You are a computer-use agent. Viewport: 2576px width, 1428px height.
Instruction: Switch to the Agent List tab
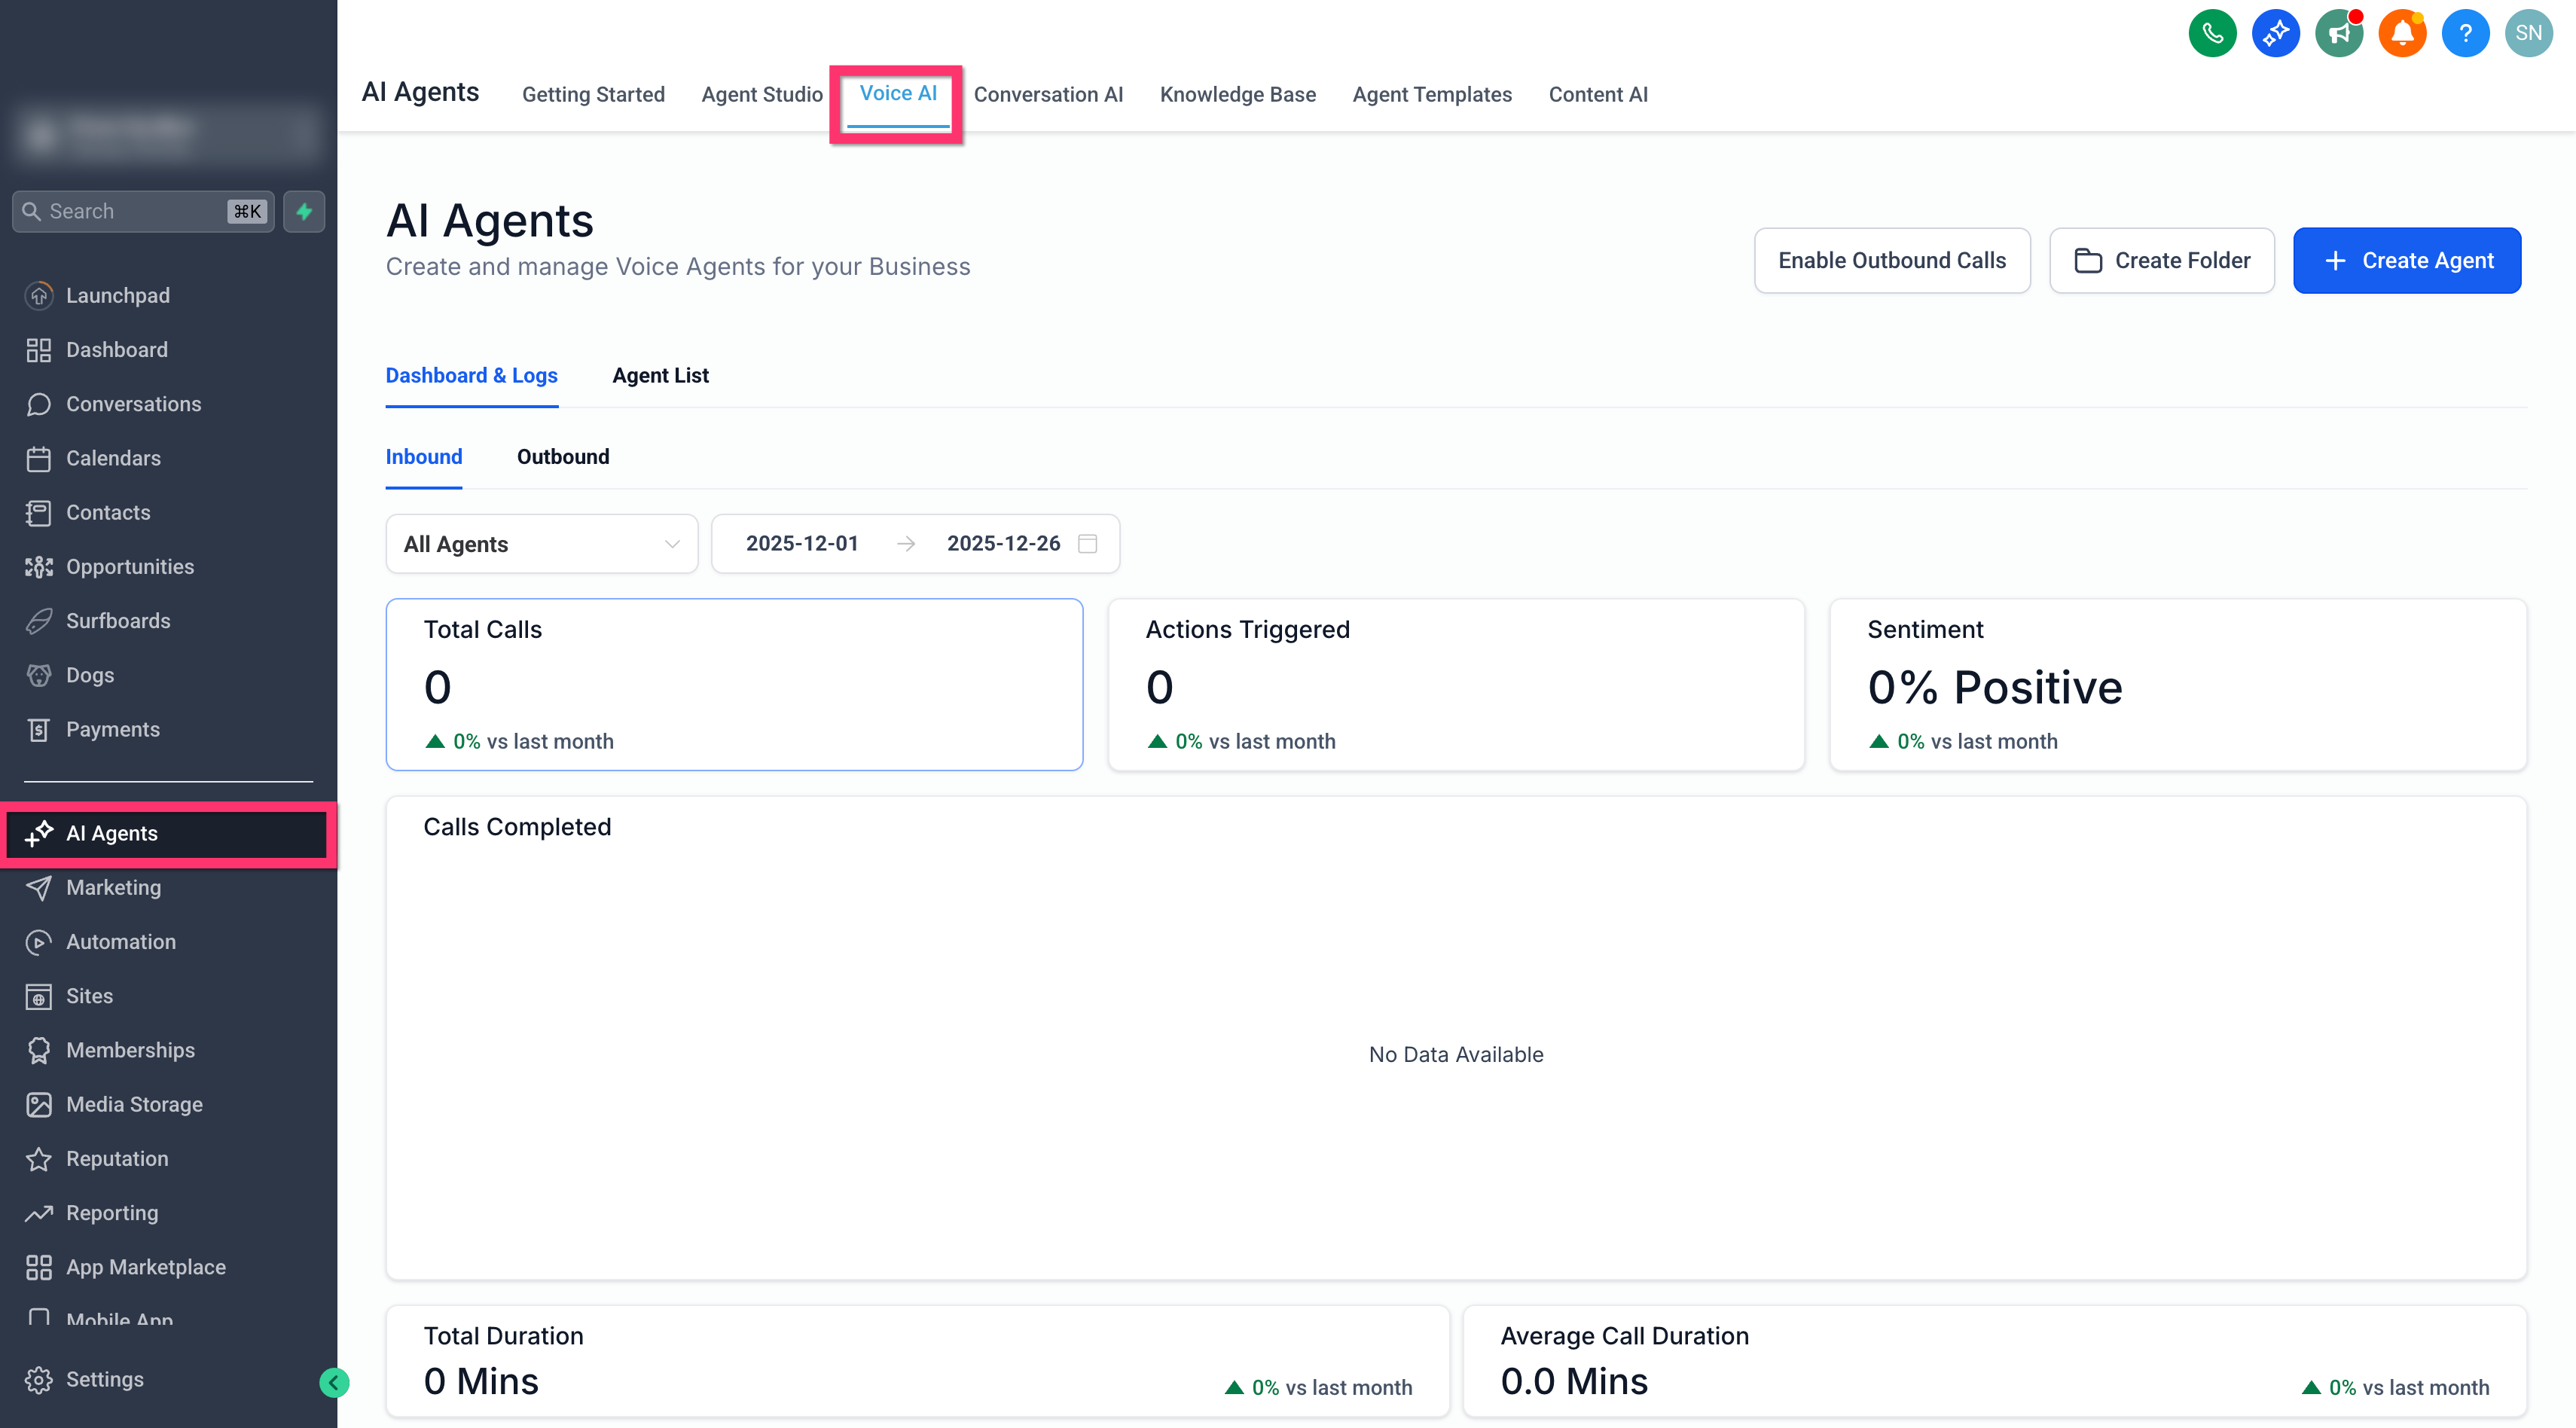tap(660, 375)
